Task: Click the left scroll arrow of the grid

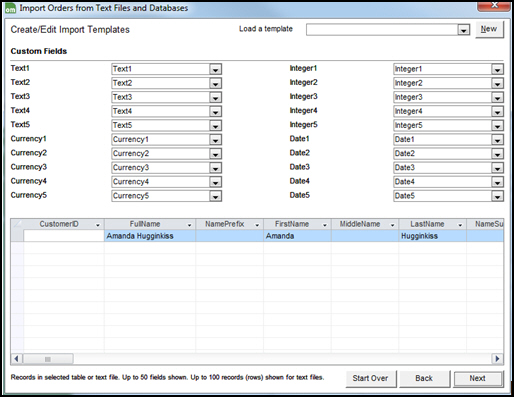Action: point(16,359)
